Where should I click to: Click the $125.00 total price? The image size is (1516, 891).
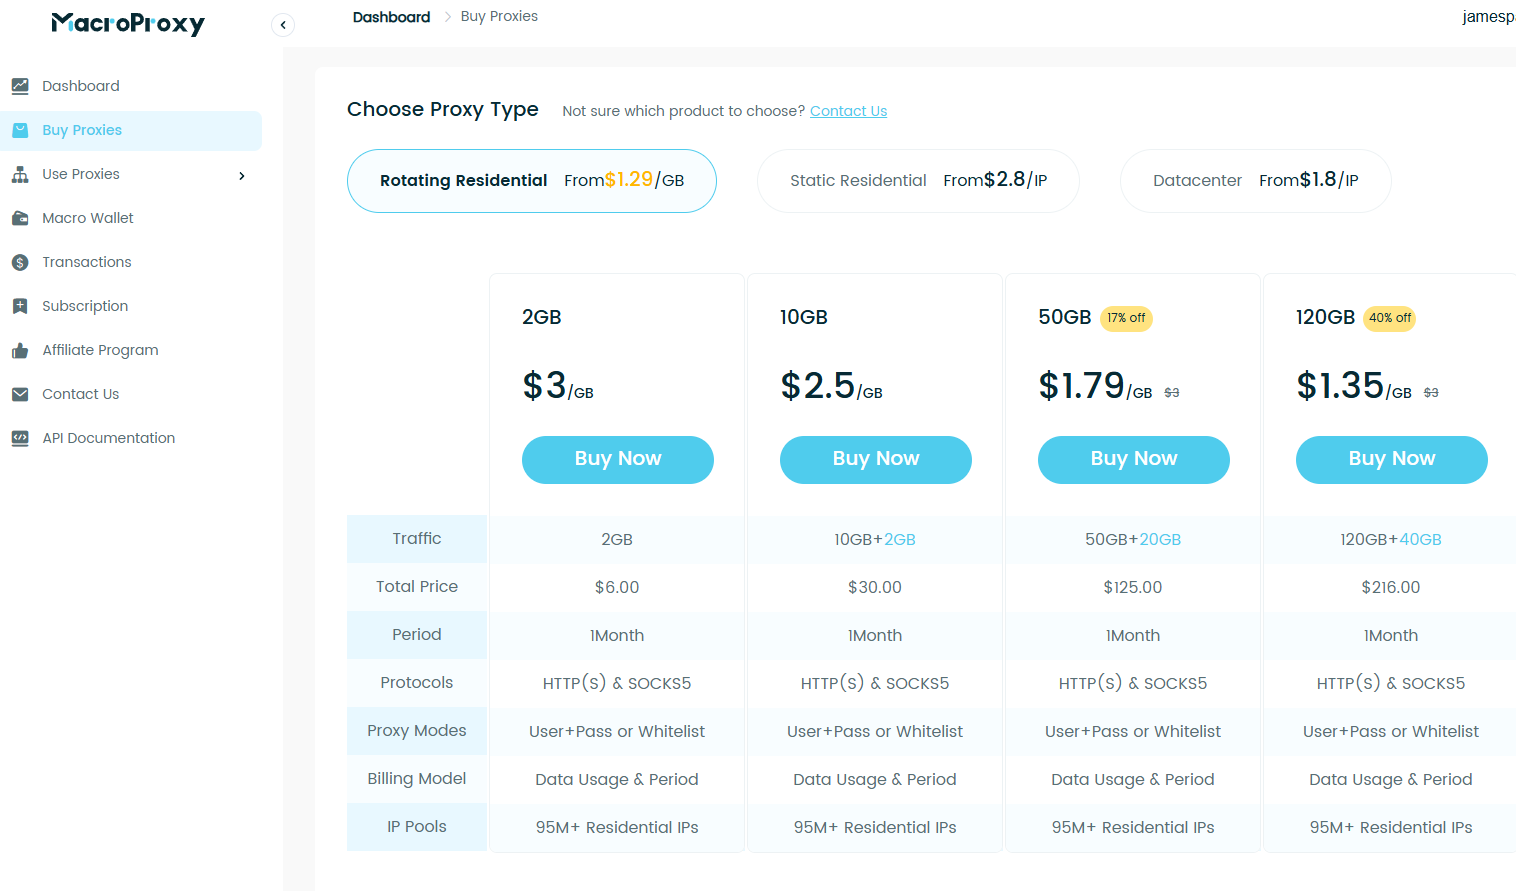click(1133, 588)
